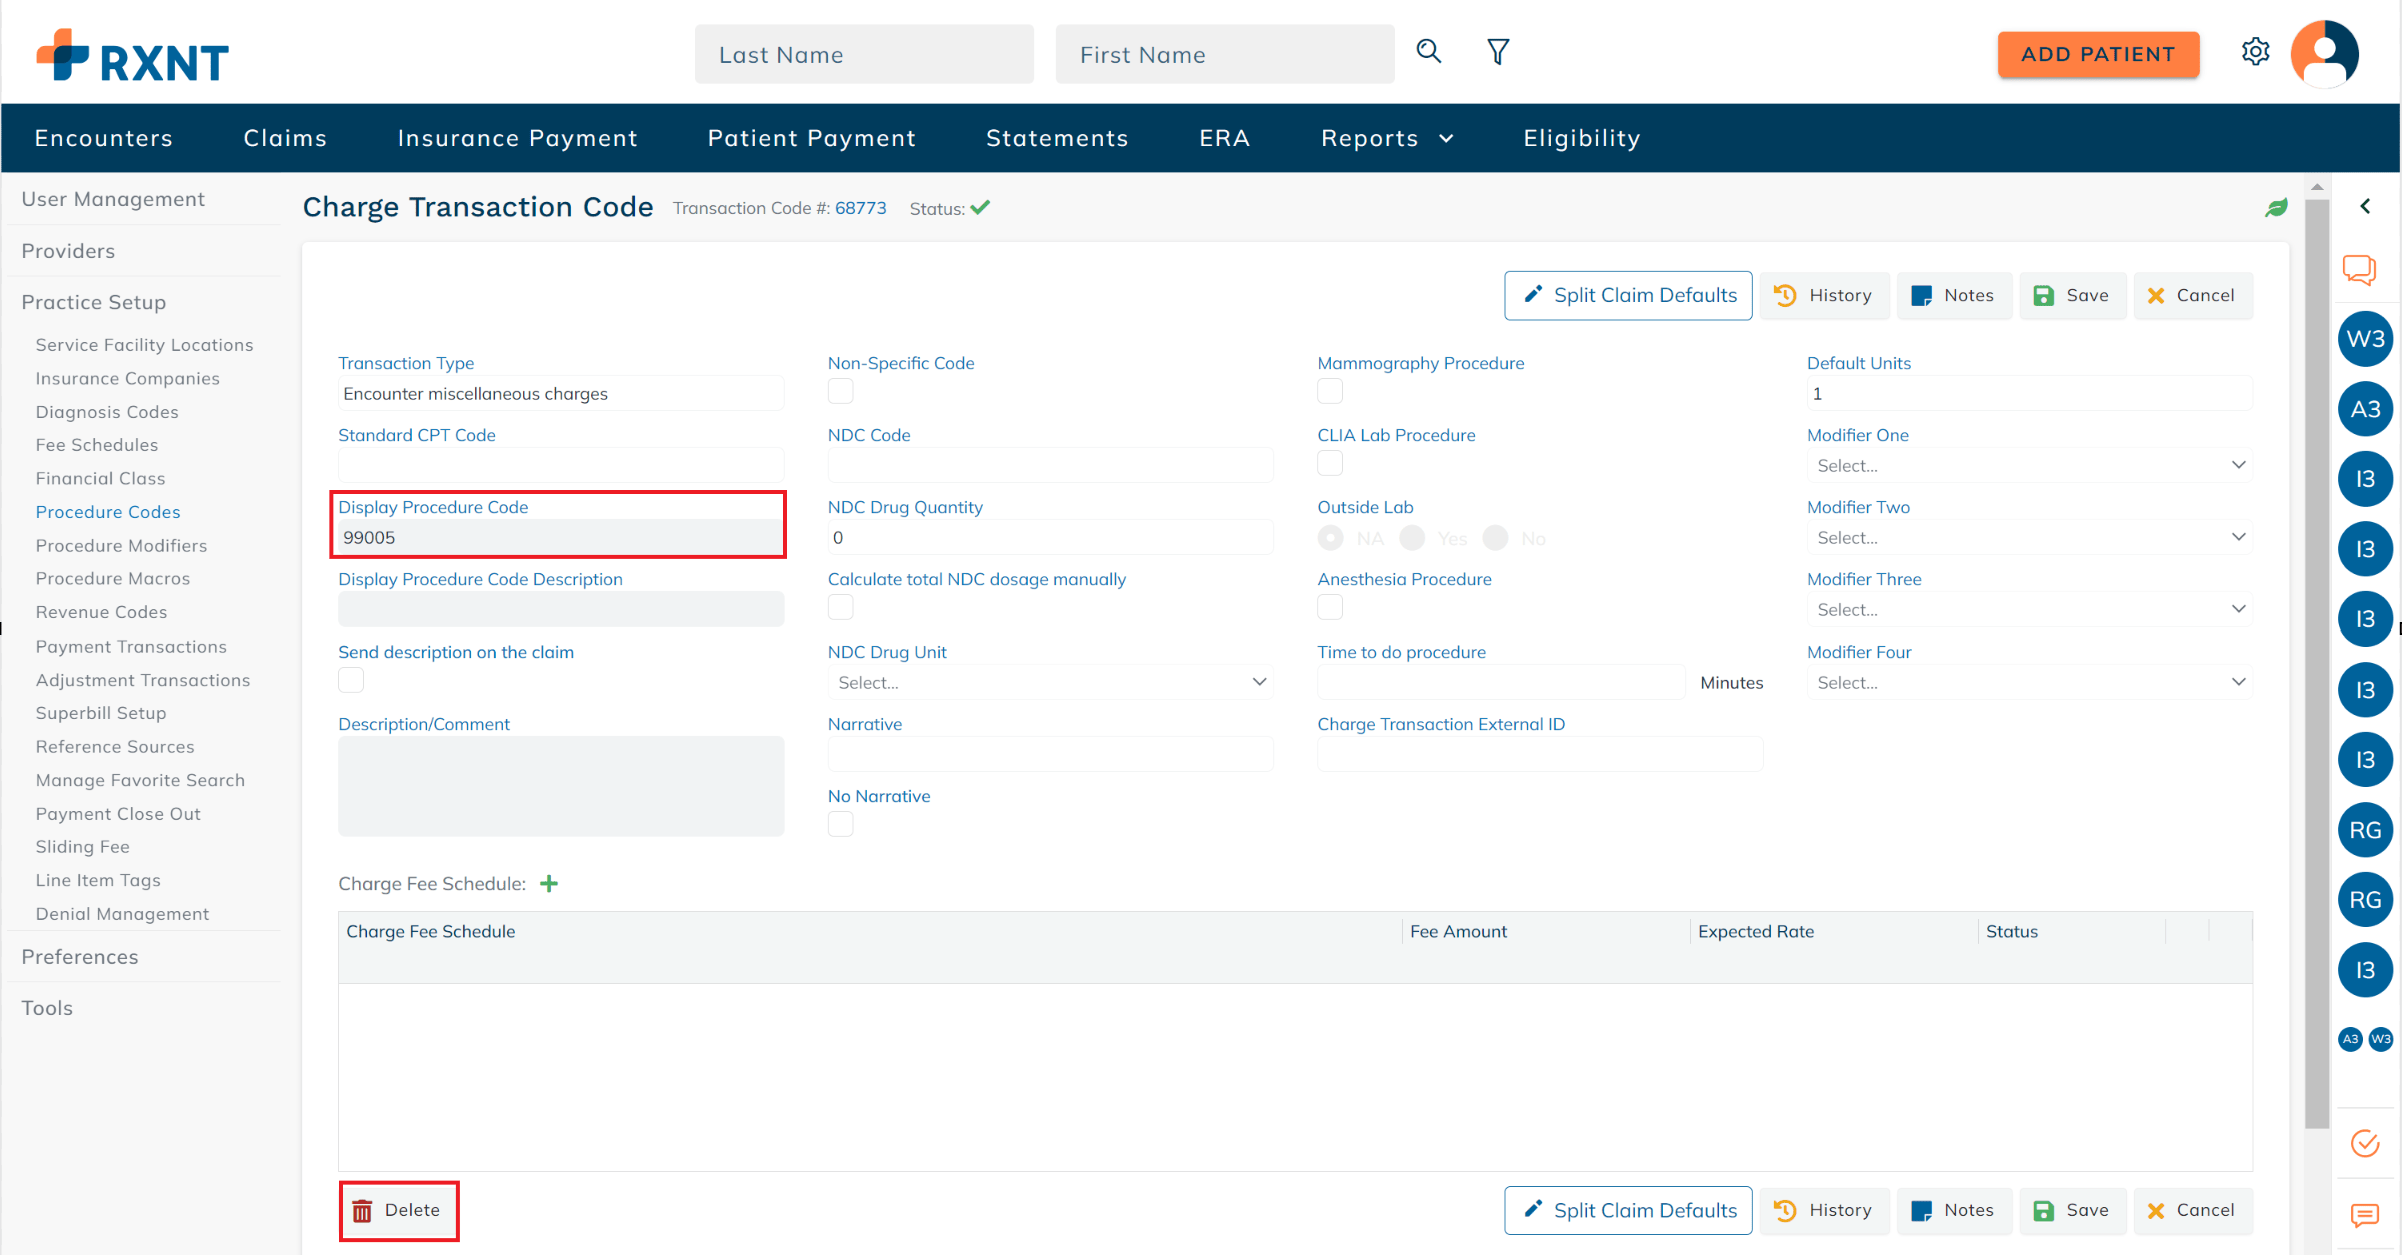Image resolution: width=2402 pixels, height=1256 pixels.
Task: Click the orange checkmark circle icon
Action: click(2365, 1143)
